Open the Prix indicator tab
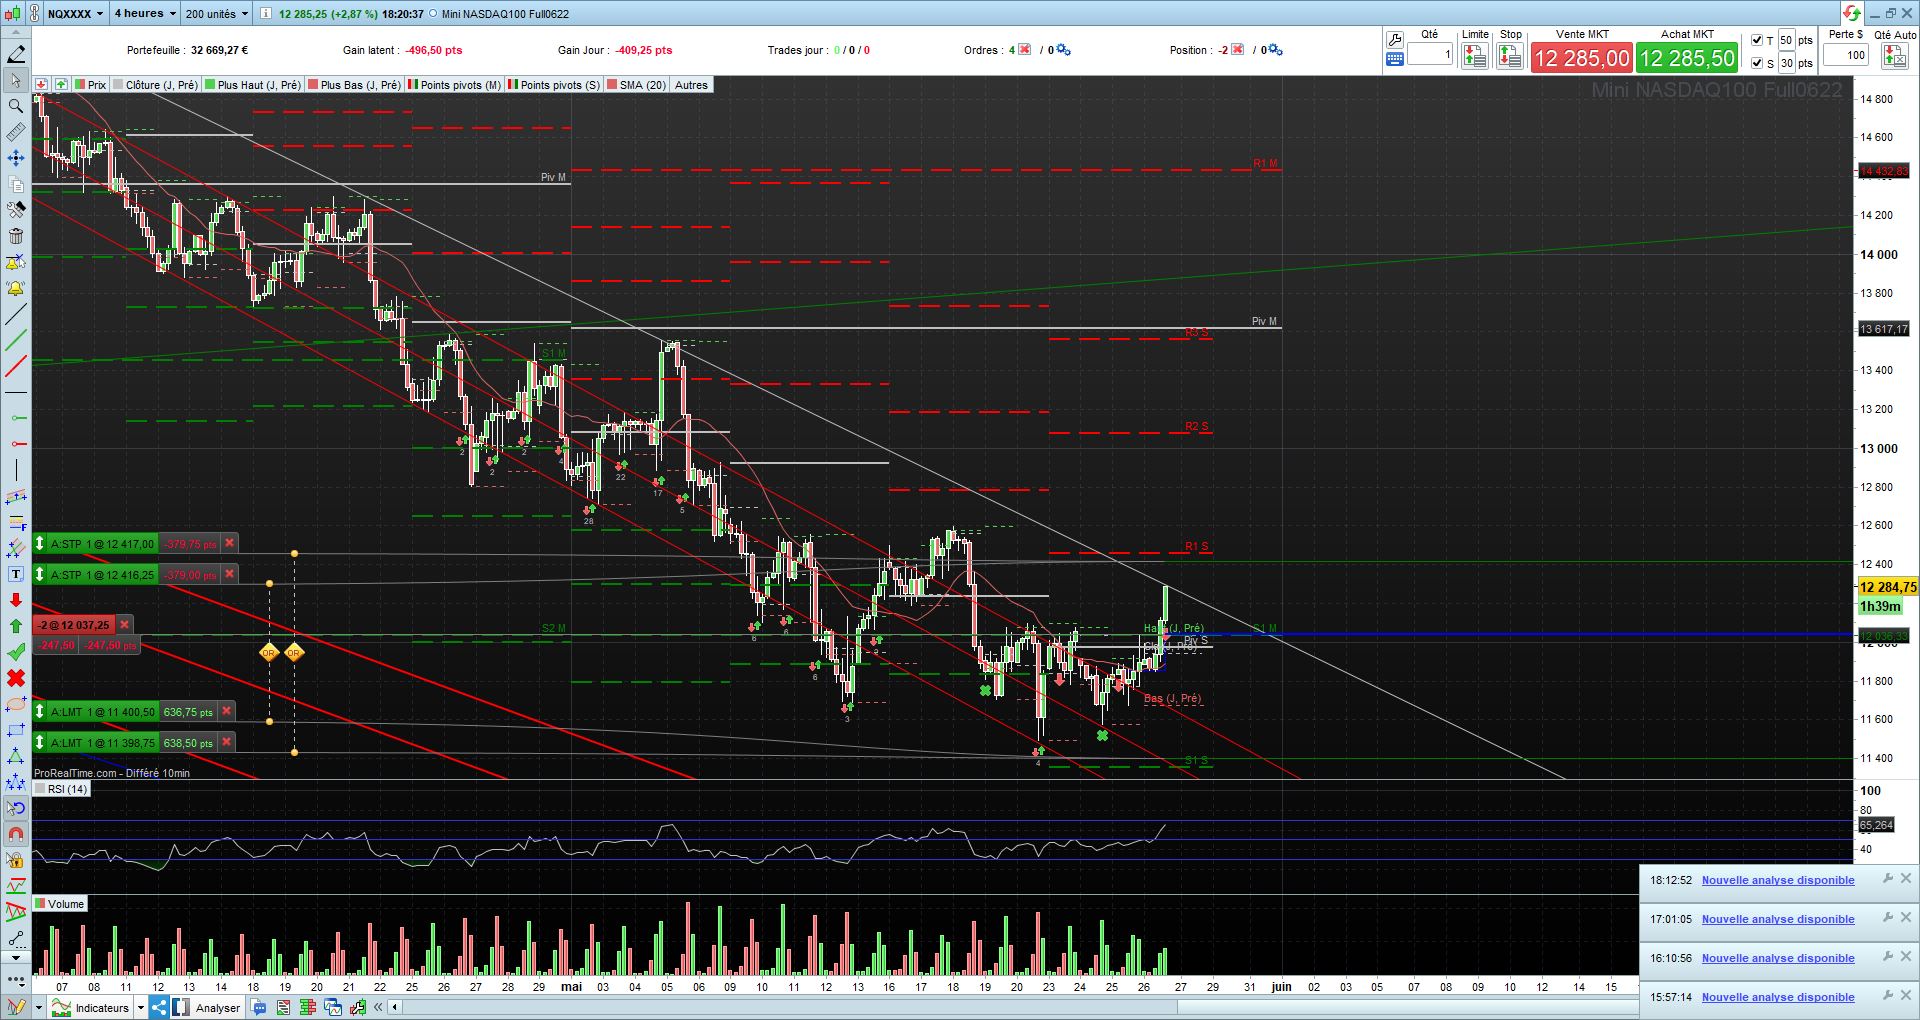 pos(90,85)
